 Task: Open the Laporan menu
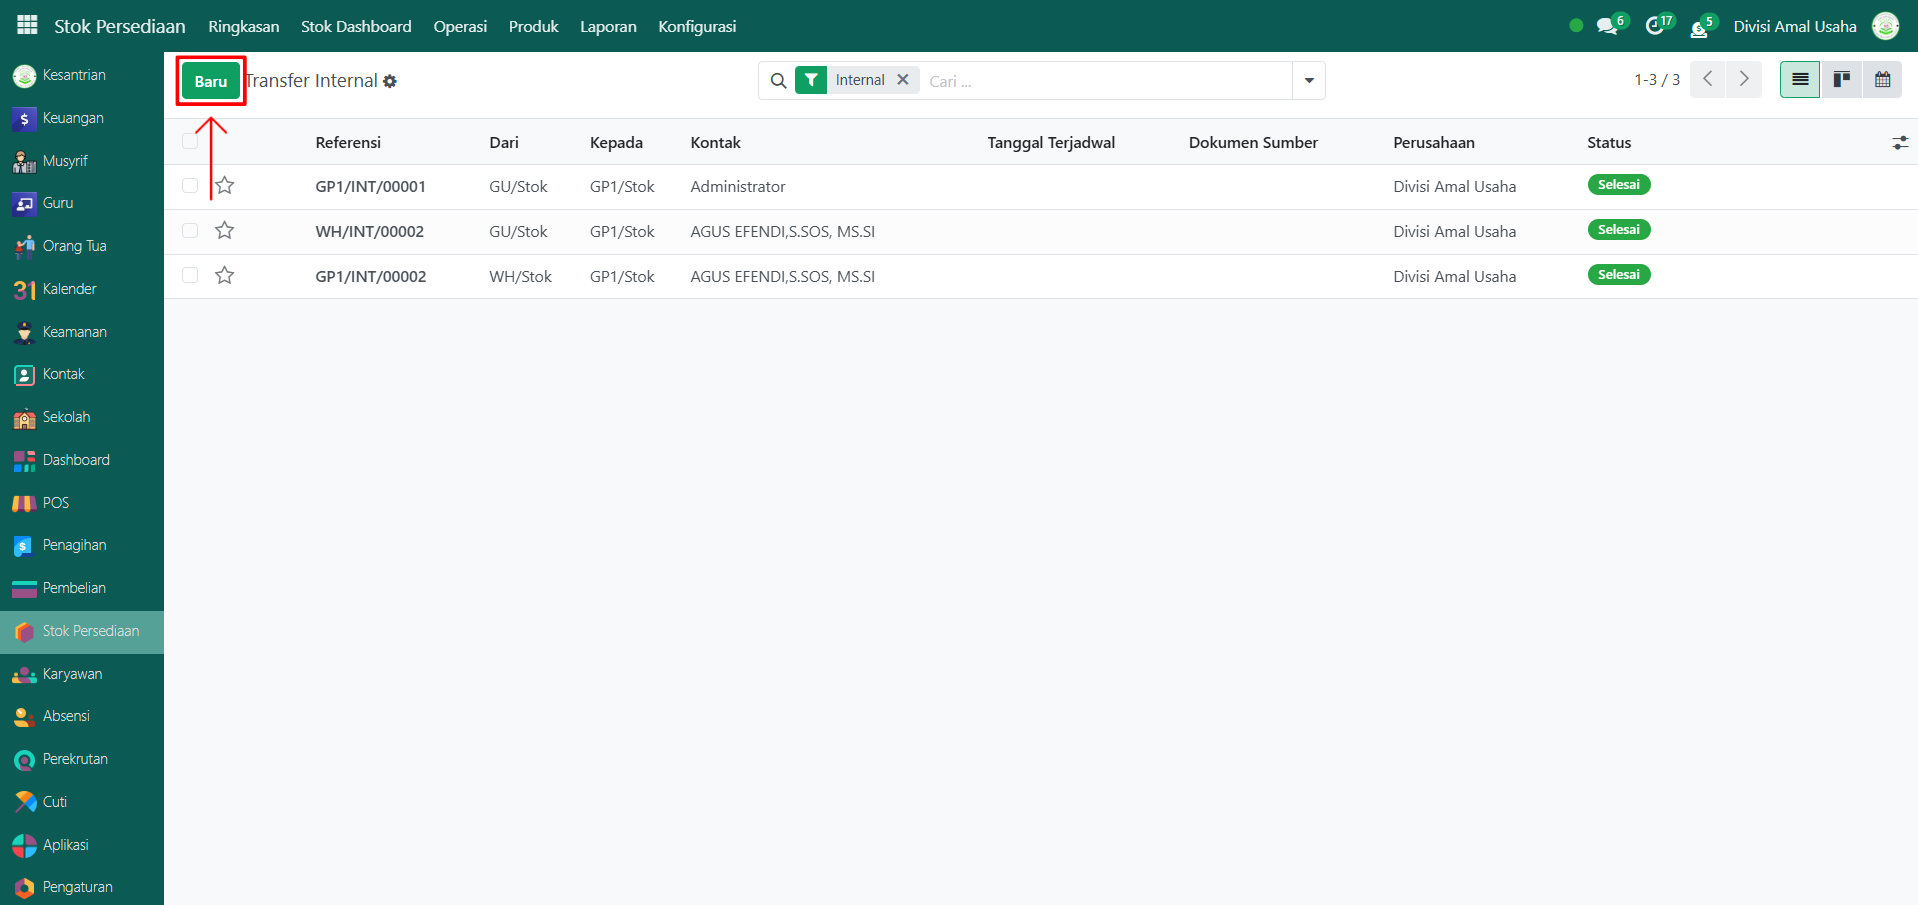(x=608, y=27)
